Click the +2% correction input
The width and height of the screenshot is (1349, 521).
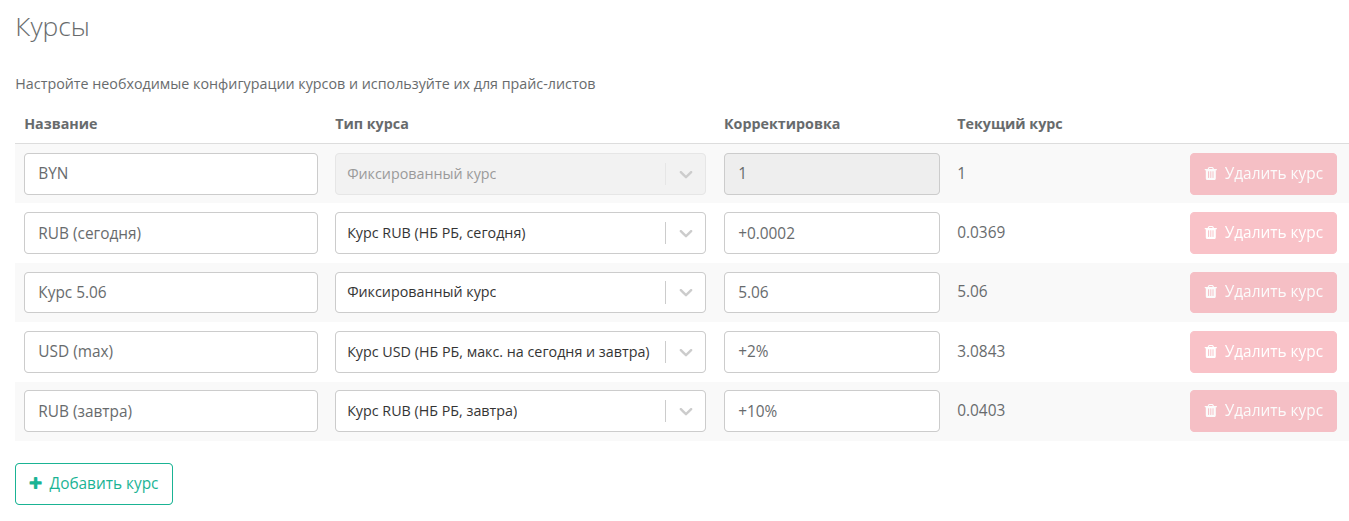tap(832, 352)
